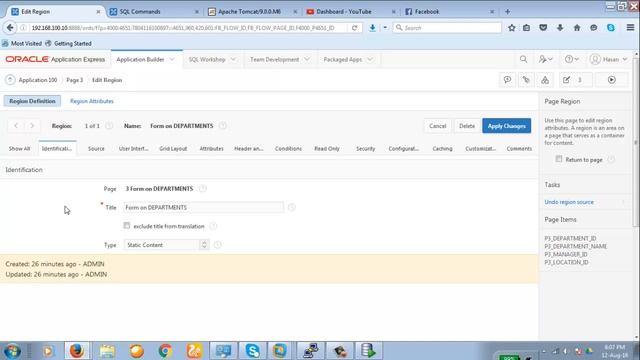Open the Firefox hamburger menu

[x=630, y=28]
